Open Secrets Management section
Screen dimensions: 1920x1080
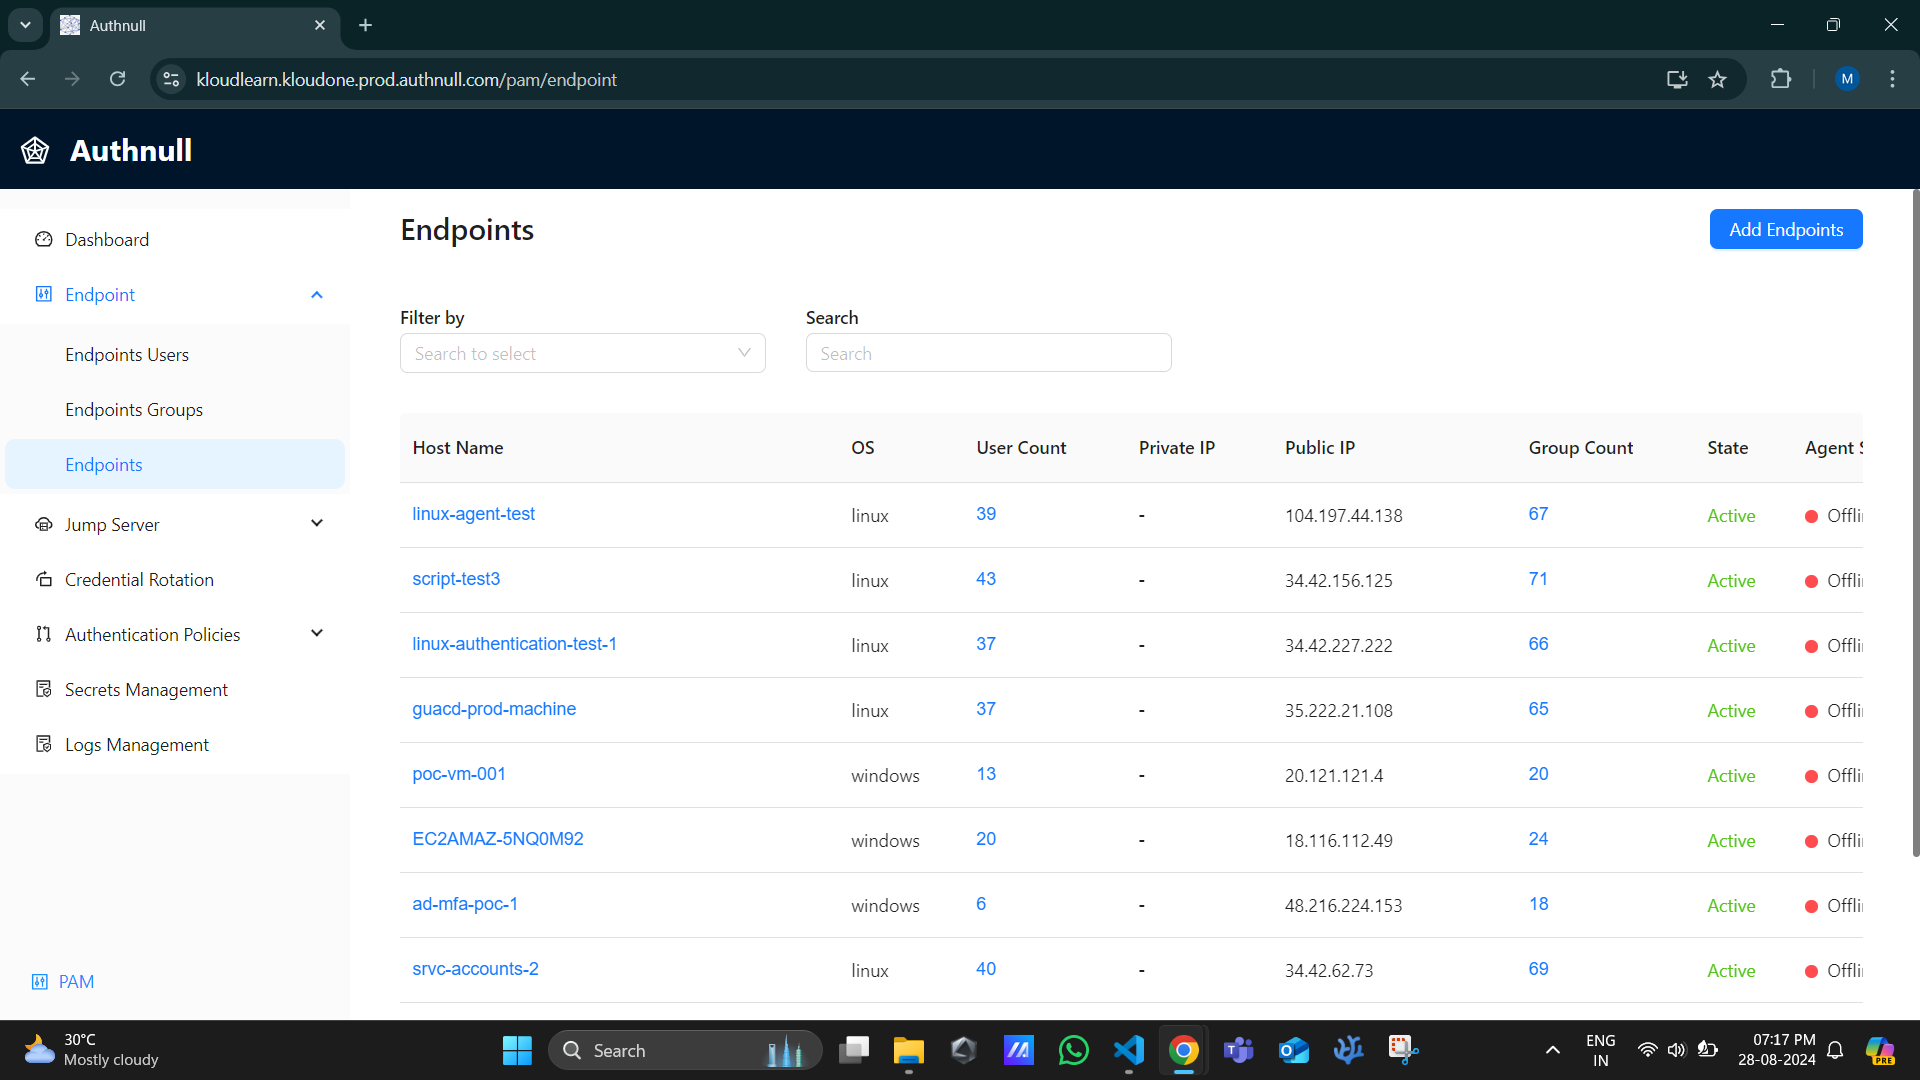[146, 688]
